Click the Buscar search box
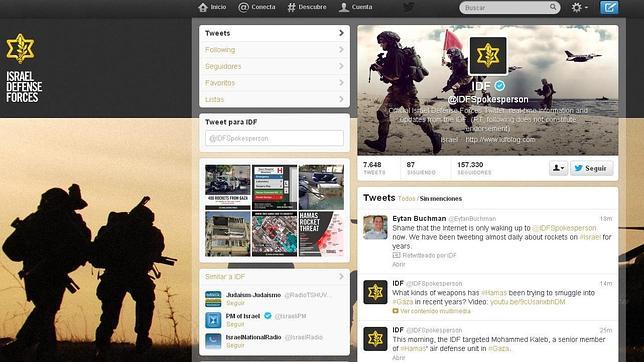Viewport: 644px width, 362px height. point(510,7)
